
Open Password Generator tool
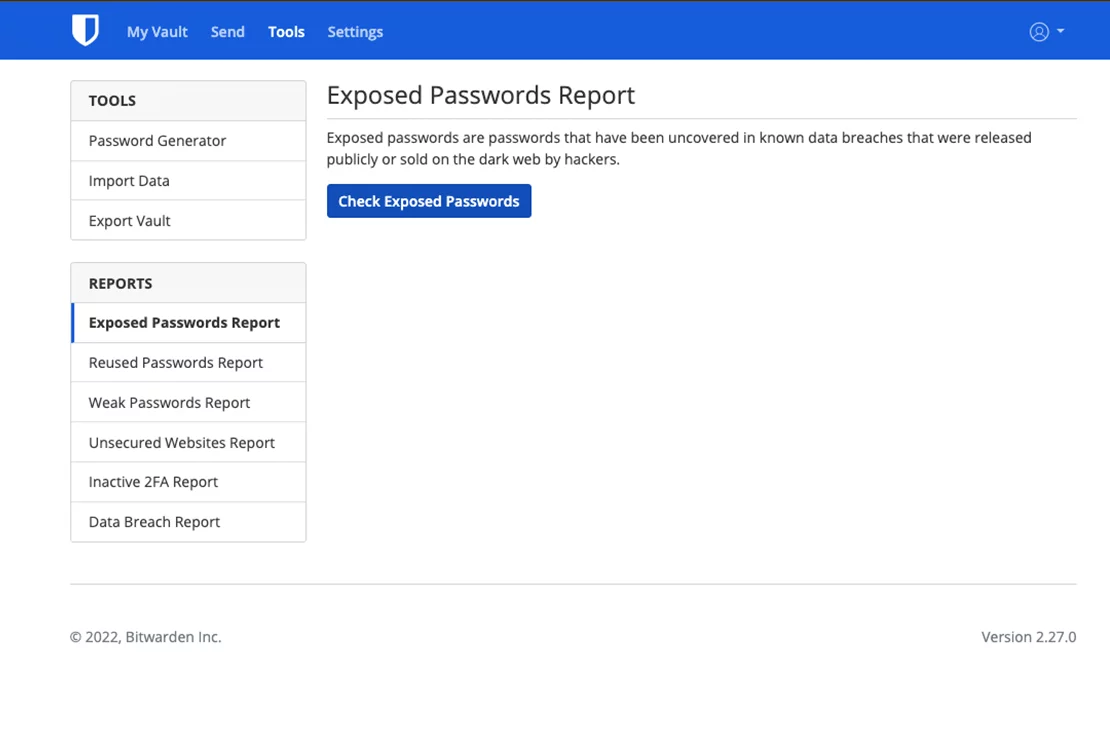point(188,140)
